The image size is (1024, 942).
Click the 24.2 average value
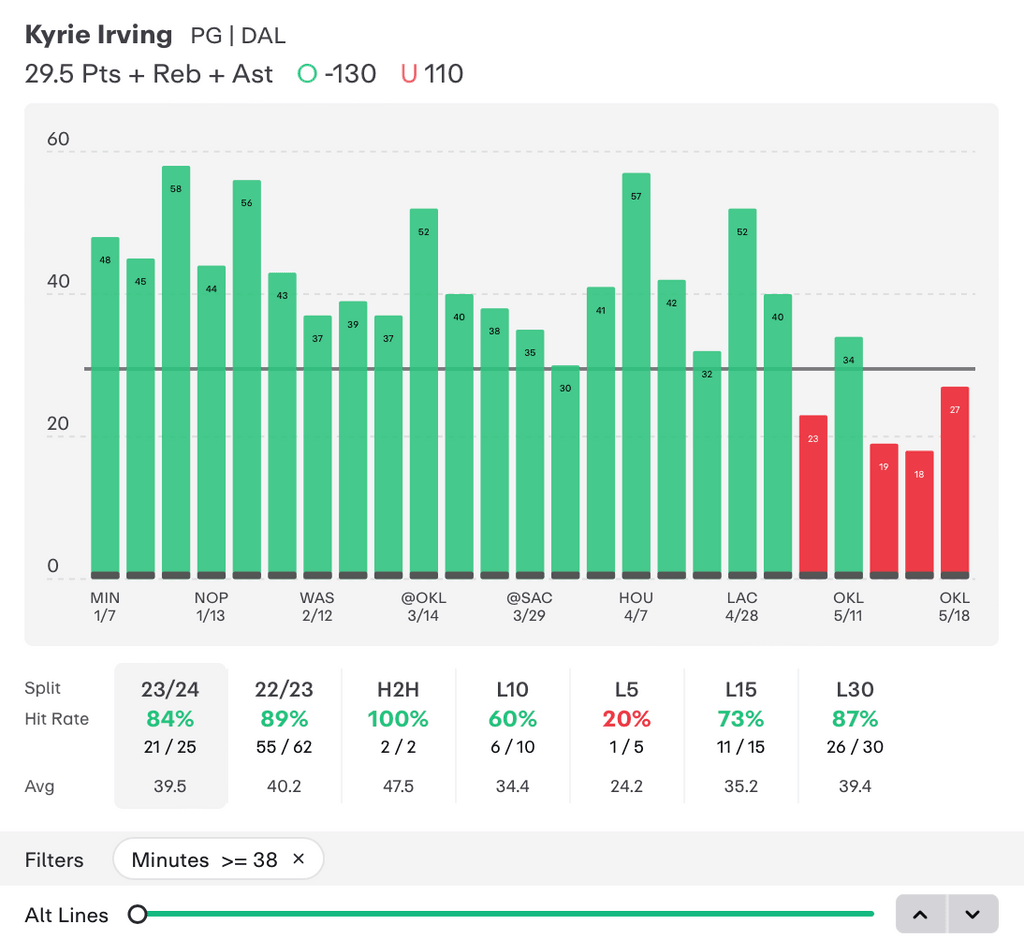pos(626,786)
